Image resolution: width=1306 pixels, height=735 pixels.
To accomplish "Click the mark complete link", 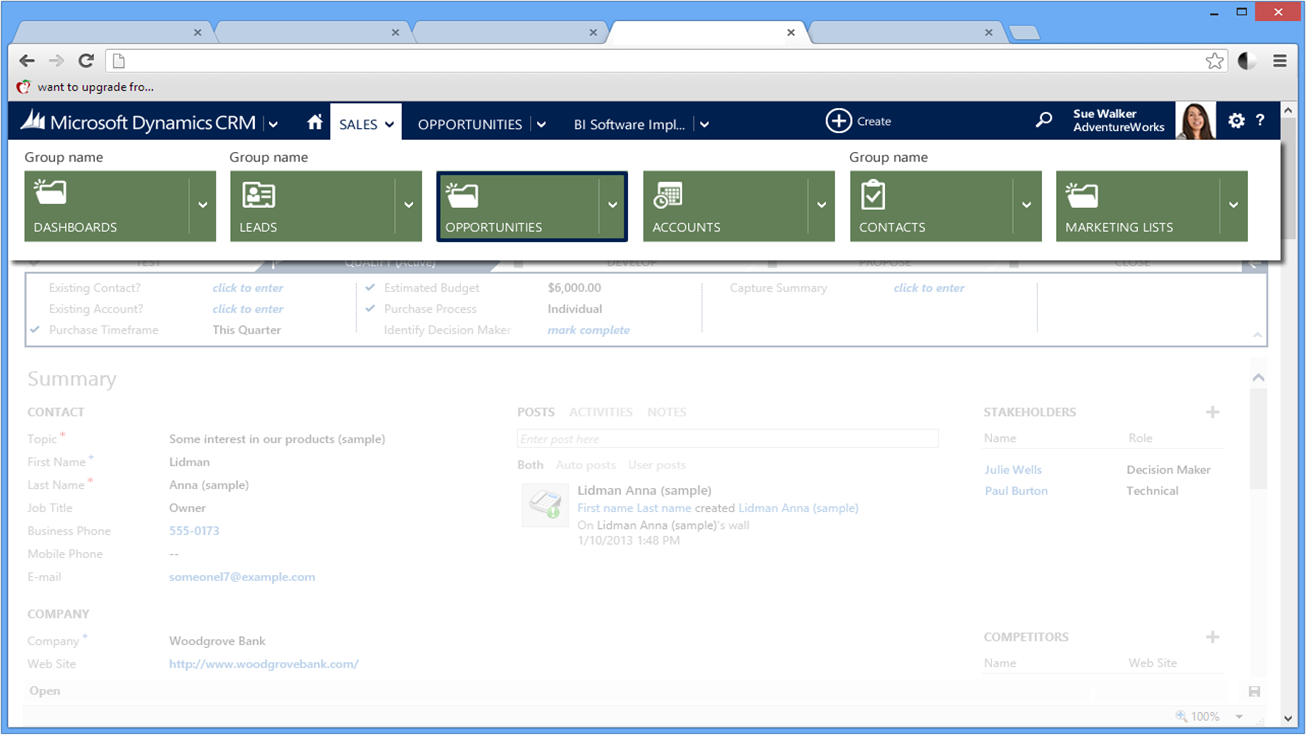I will click(588, 330).
